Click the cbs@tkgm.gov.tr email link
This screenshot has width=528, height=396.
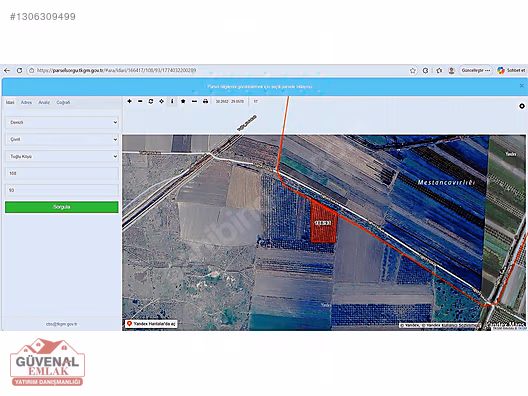tap(61, 324)
